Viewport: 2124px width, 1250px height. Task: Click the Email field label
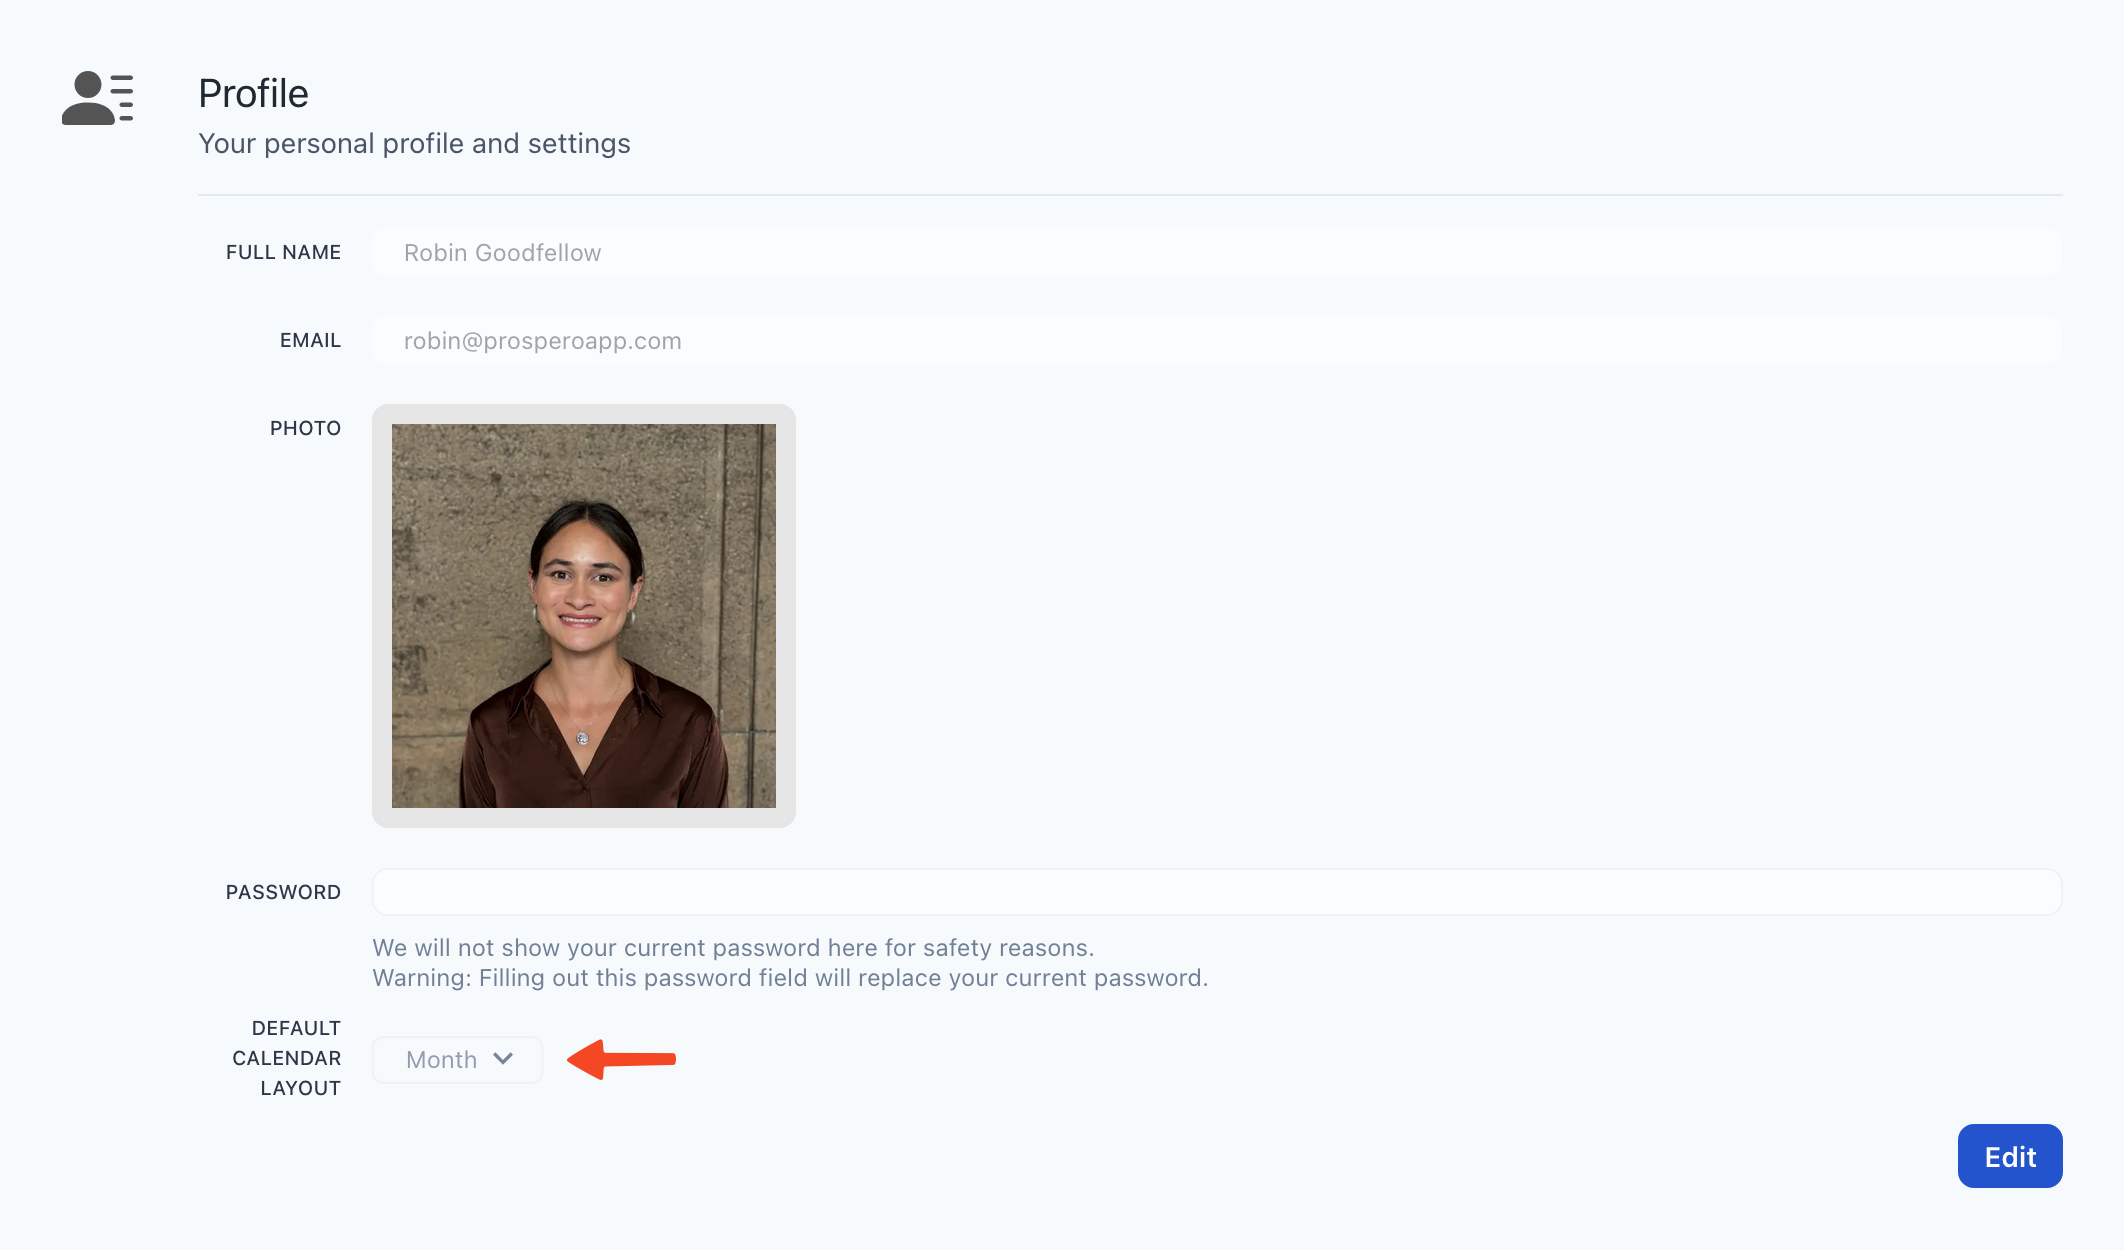click(310, 340)
